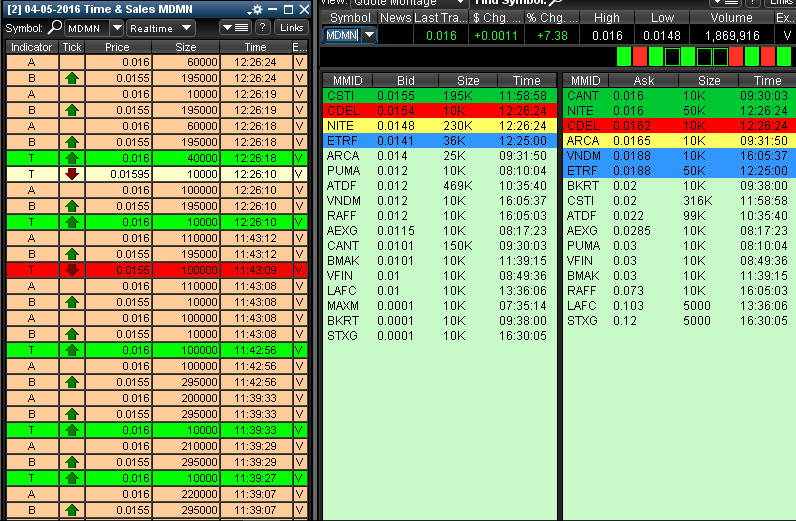Select the CSTI bid row at 0.0155
This screenshot has height=521, width=796.
pyautogui.click(x=438, y=95)
